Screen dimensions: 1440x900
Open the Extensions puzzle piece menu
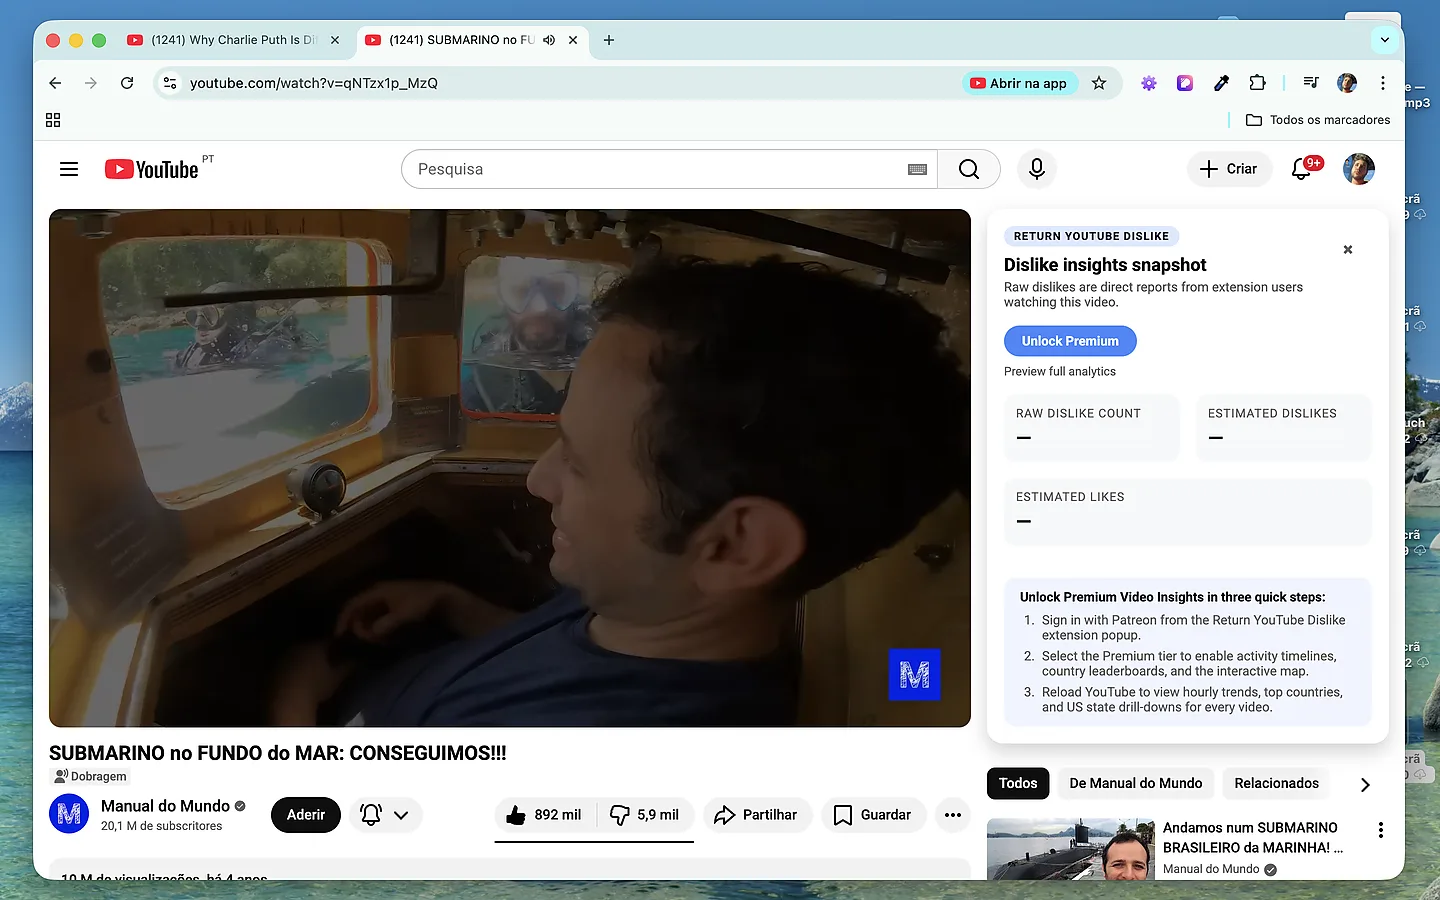pos(1257,83)
